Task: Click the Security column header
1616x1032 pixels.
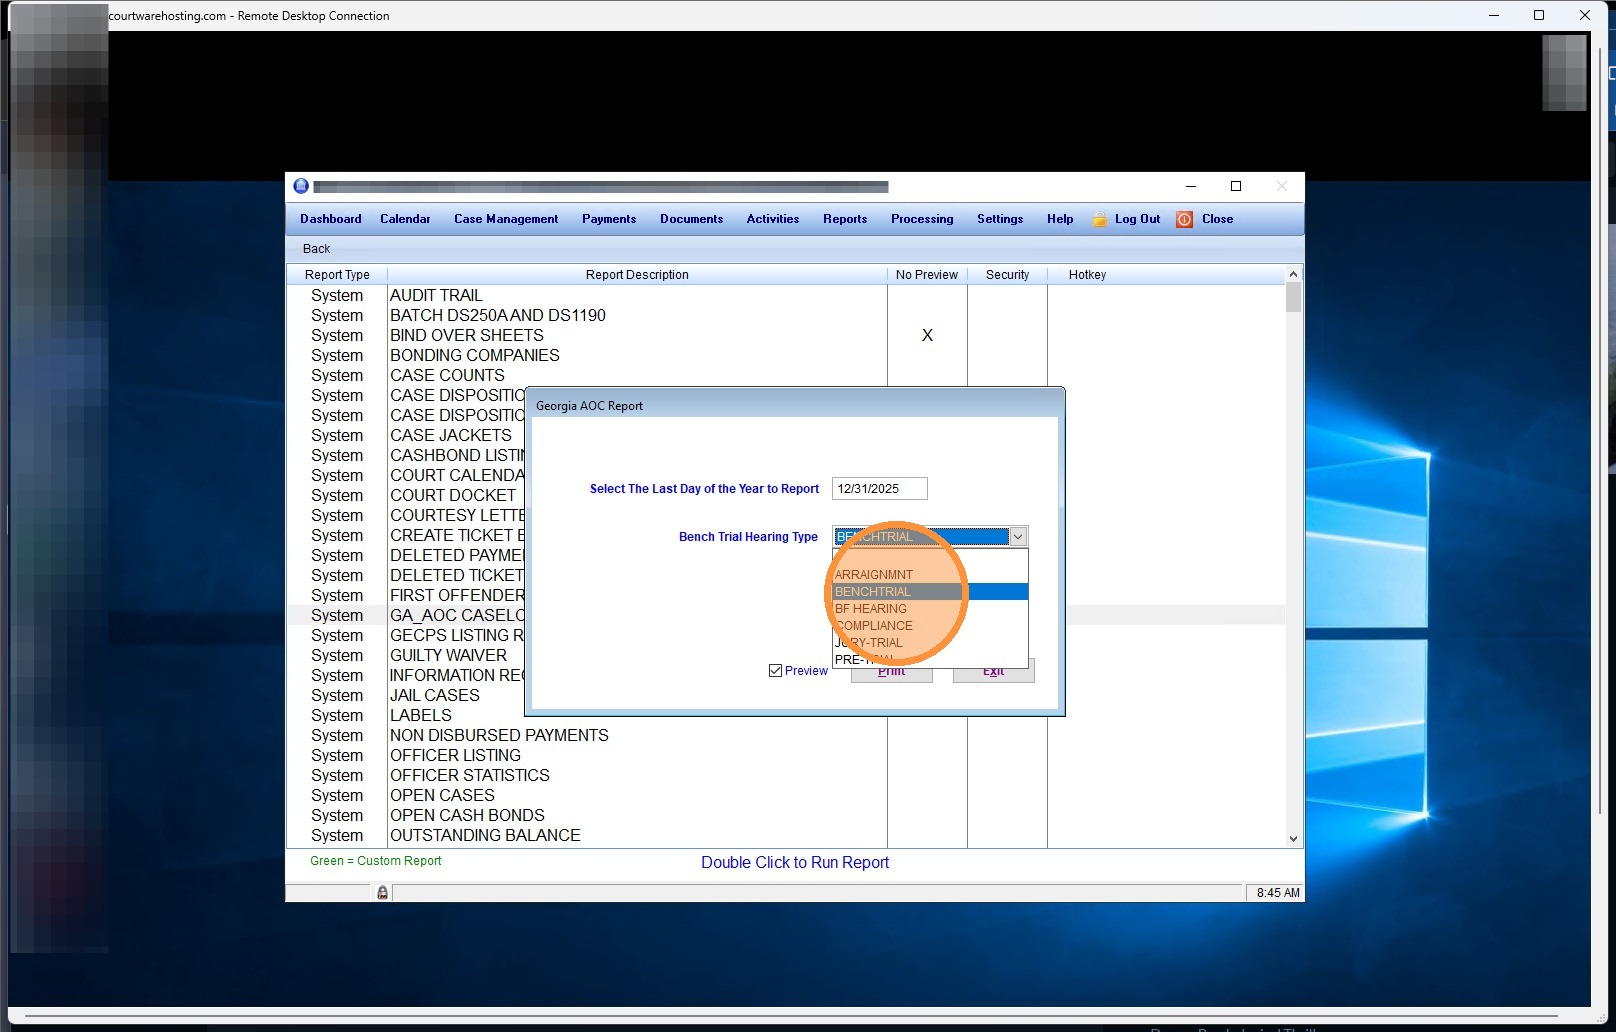Action: 1007,275
